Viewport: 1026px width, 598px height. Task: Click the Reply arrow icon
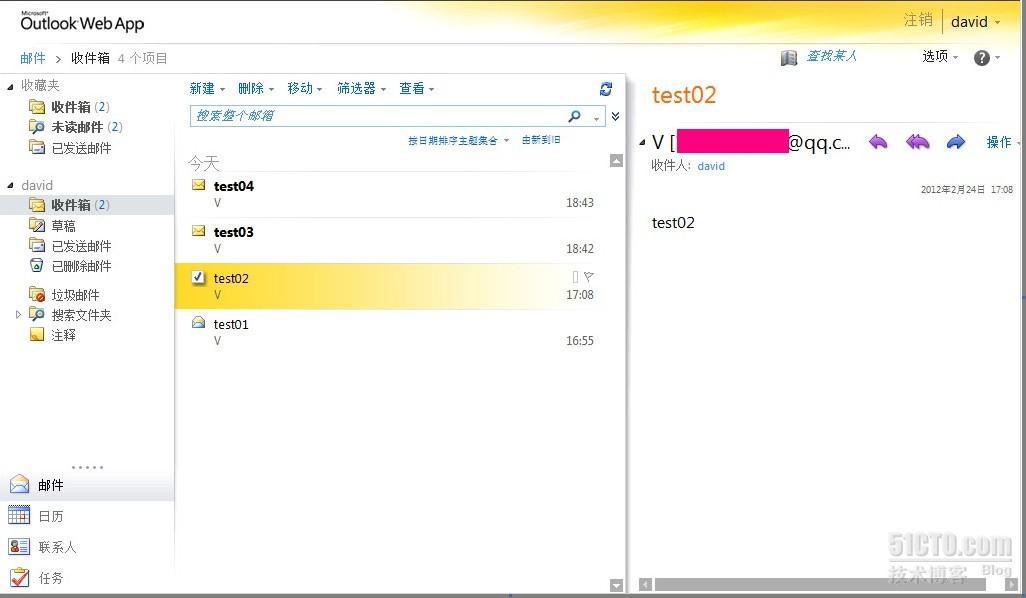tap(878, 142)
